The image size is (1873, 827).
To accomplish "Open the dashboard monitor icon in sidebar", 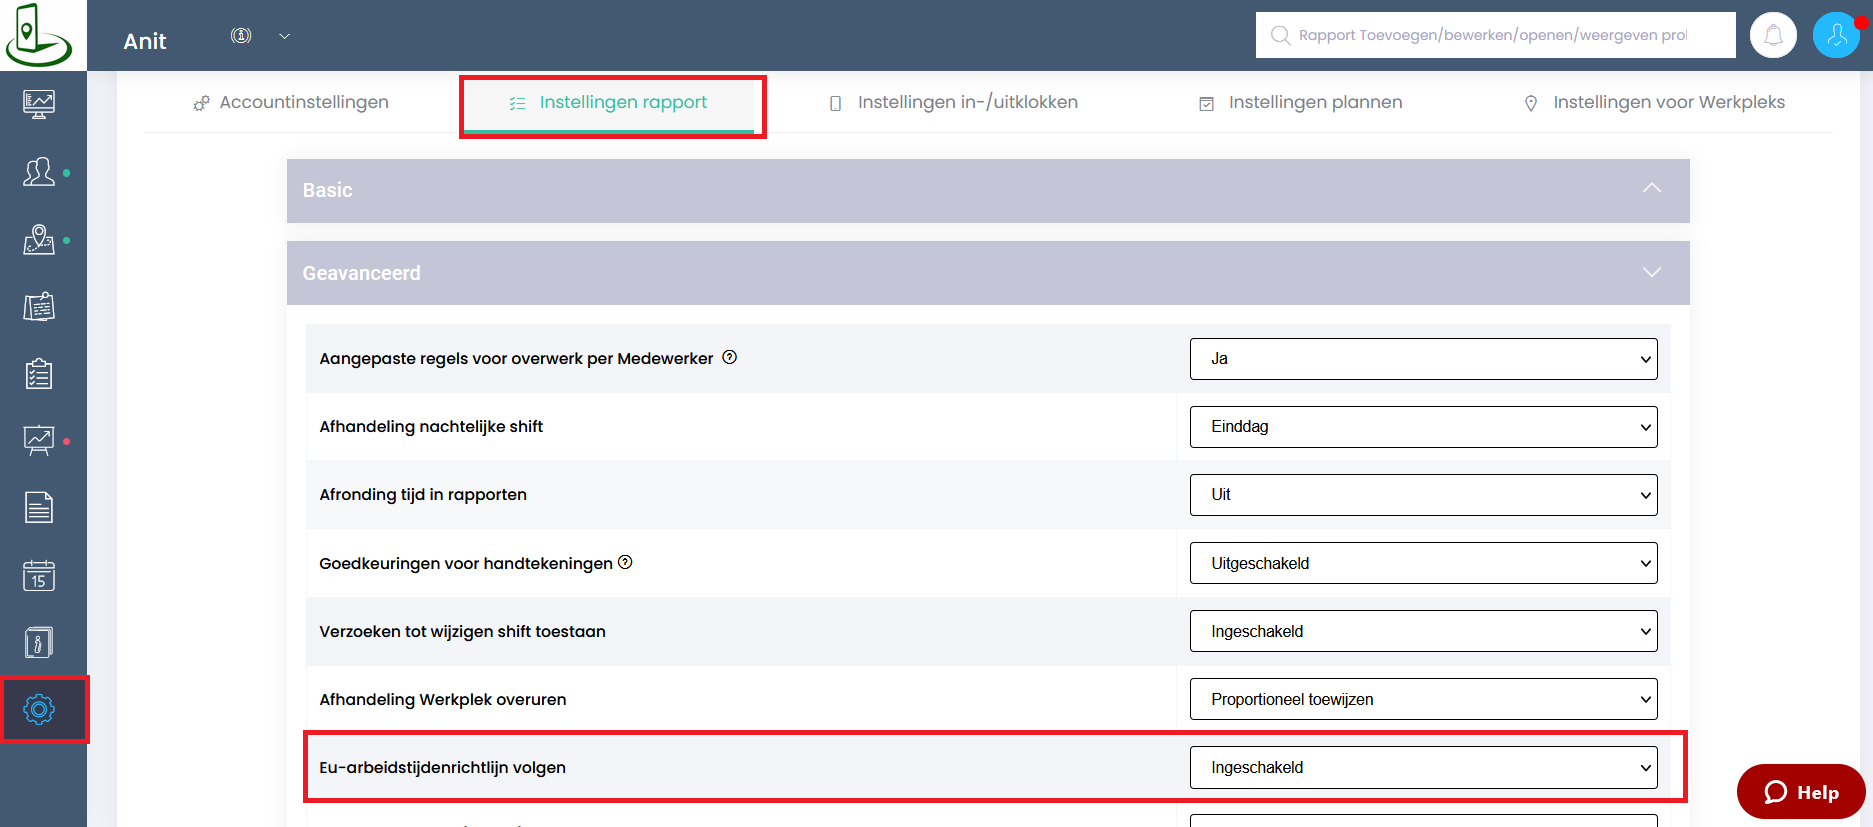I will (39, 104).
